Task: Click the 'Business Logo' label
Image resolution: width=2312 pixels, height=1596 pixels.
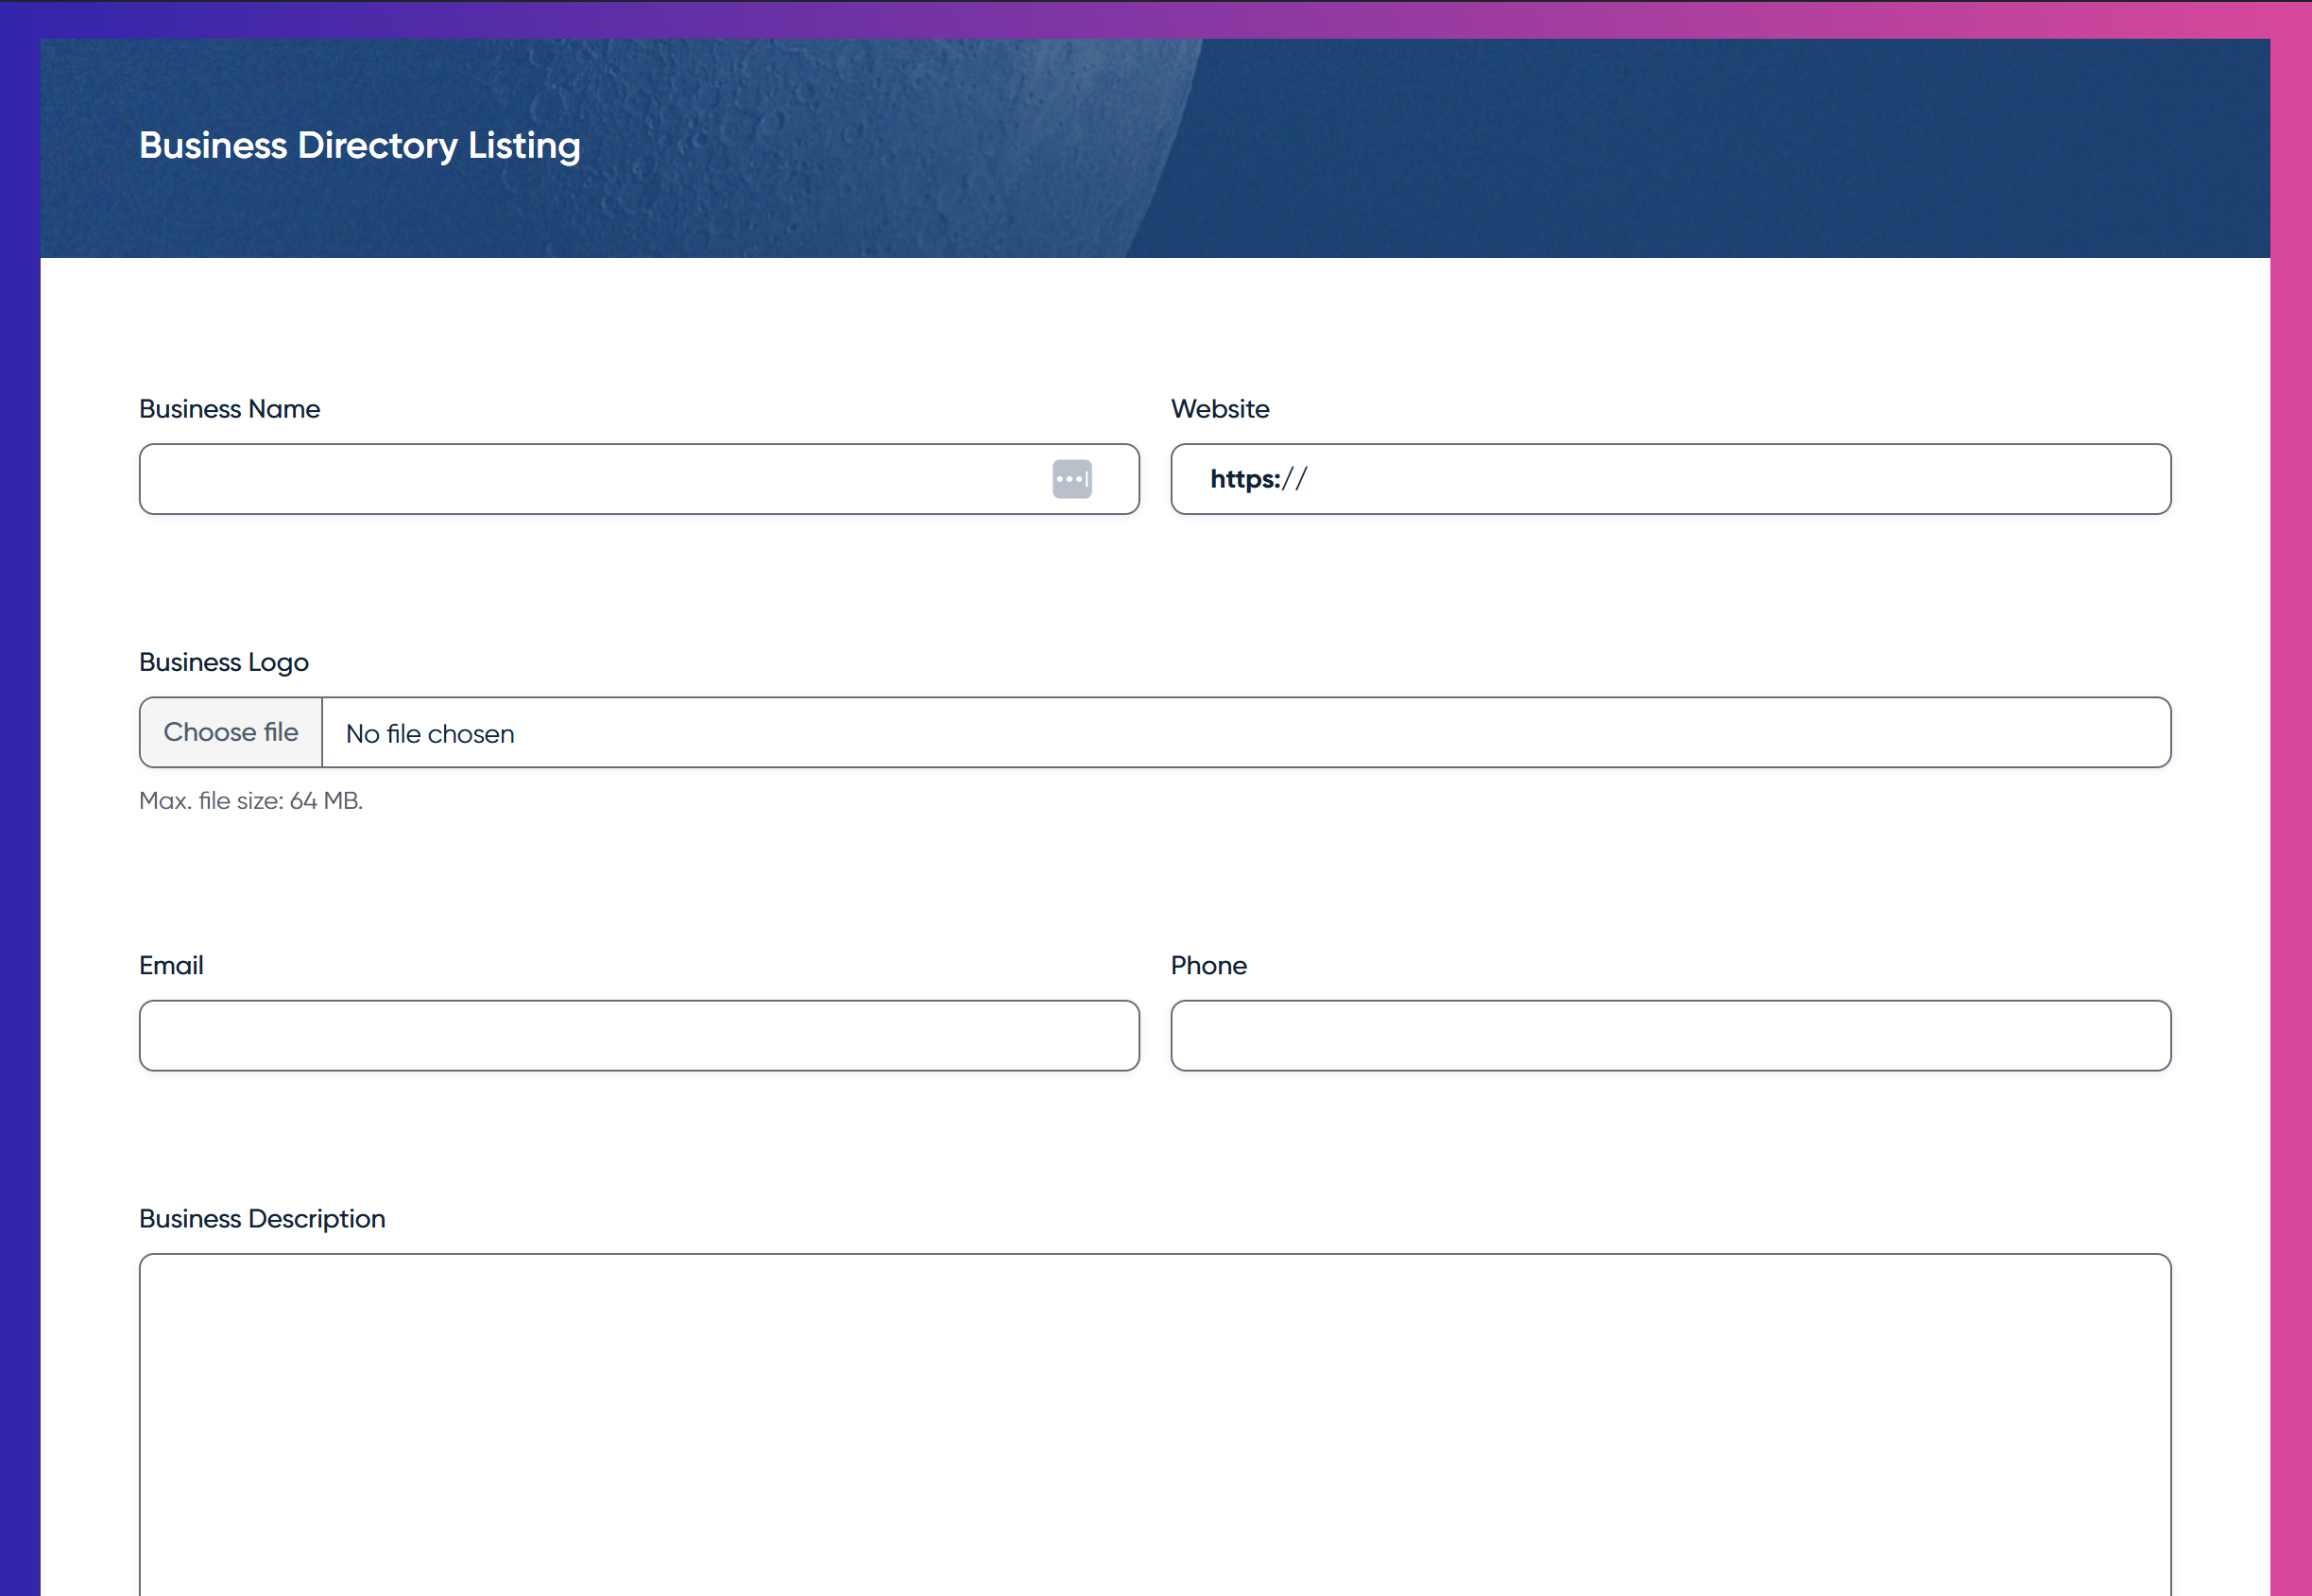Action: [224, 662]
